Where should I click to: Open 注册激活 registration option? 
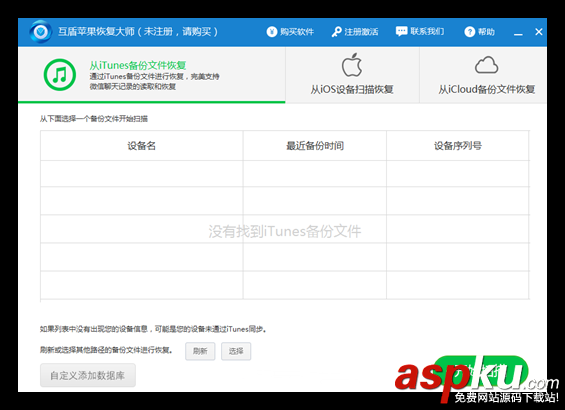coord(361,32)
